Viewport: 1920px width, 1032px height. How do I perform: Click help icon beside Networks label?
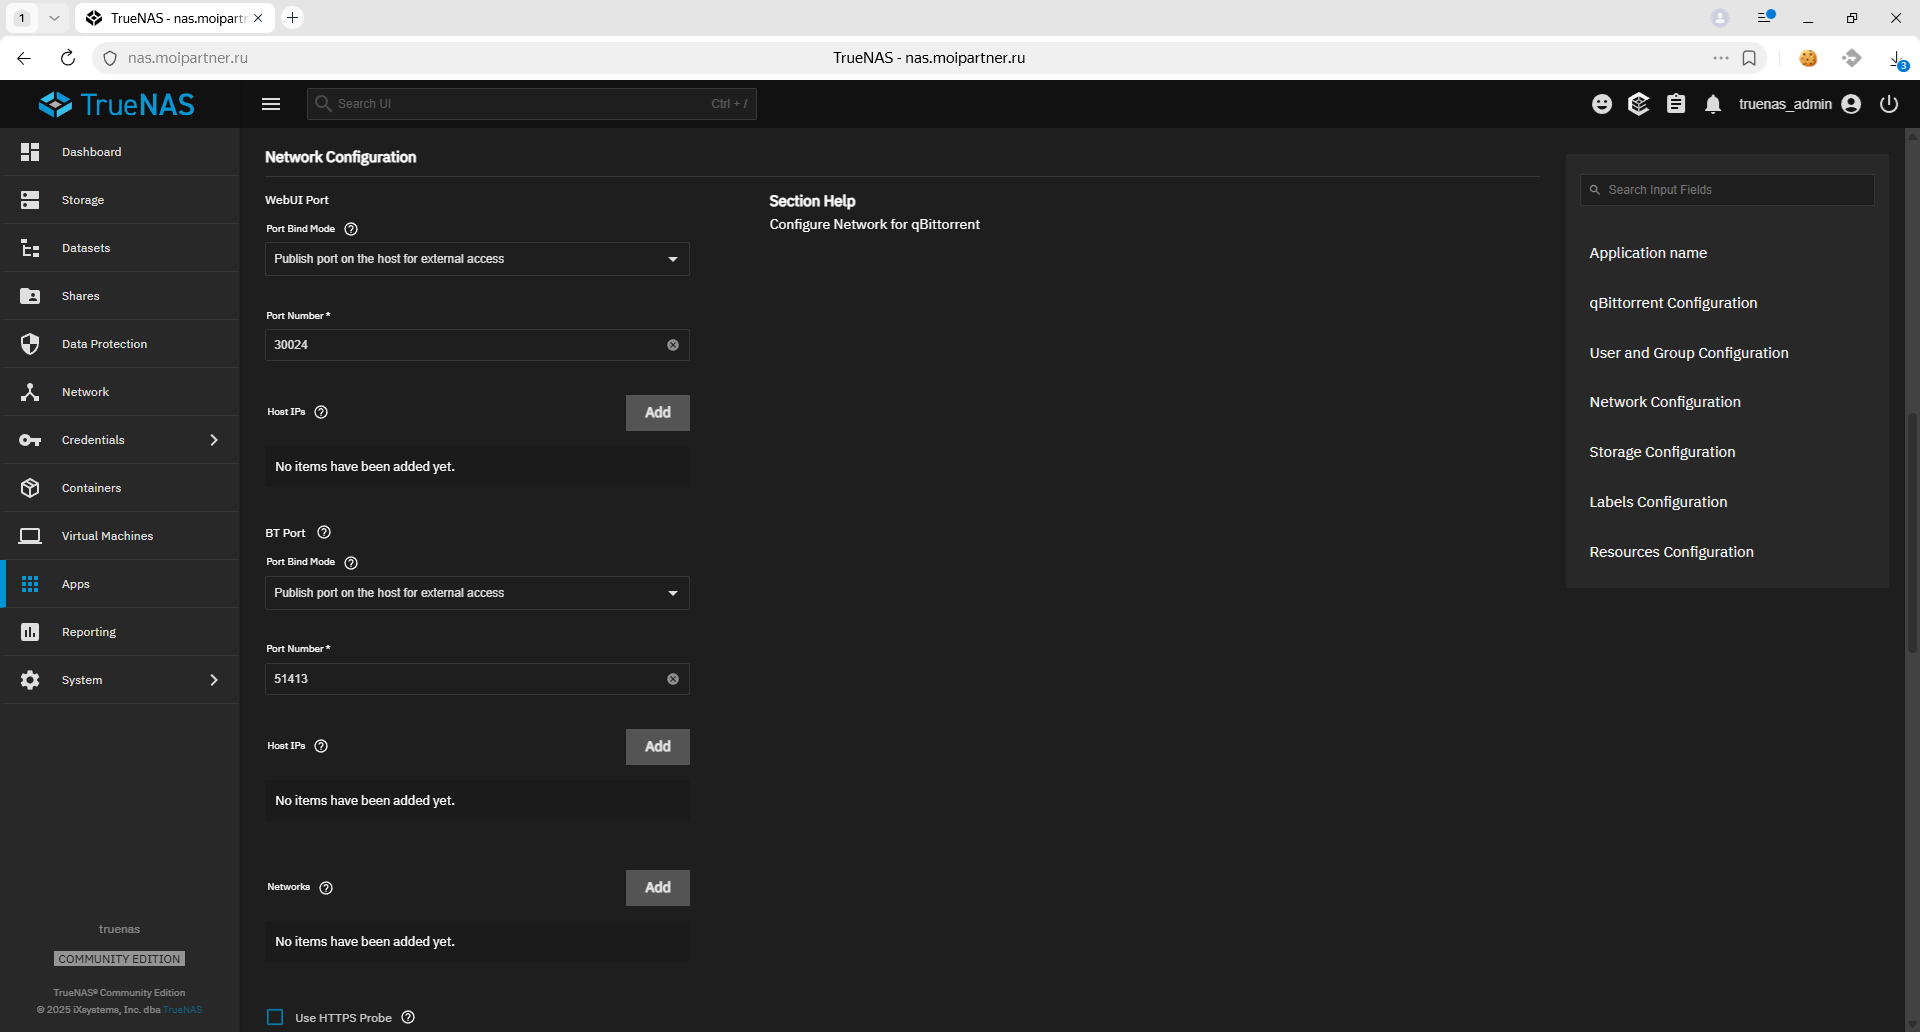(x=326, y=888)
